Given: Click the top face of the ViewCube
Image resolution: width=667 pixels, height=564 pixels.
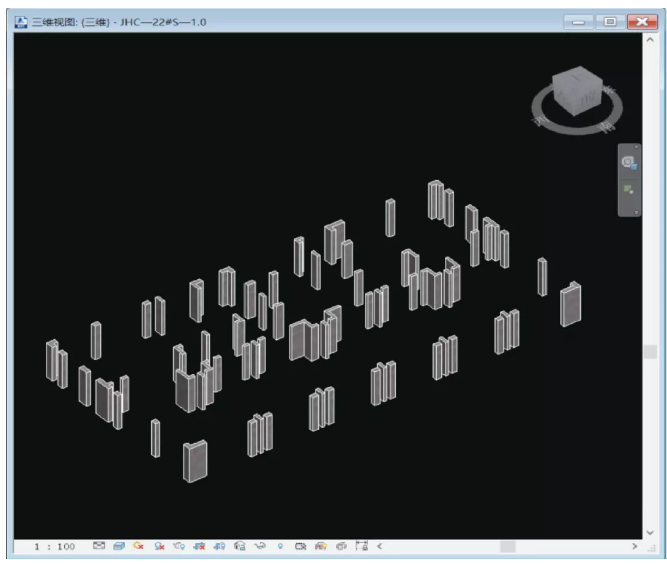Looking at the screenshot, I should click(577, 78).
